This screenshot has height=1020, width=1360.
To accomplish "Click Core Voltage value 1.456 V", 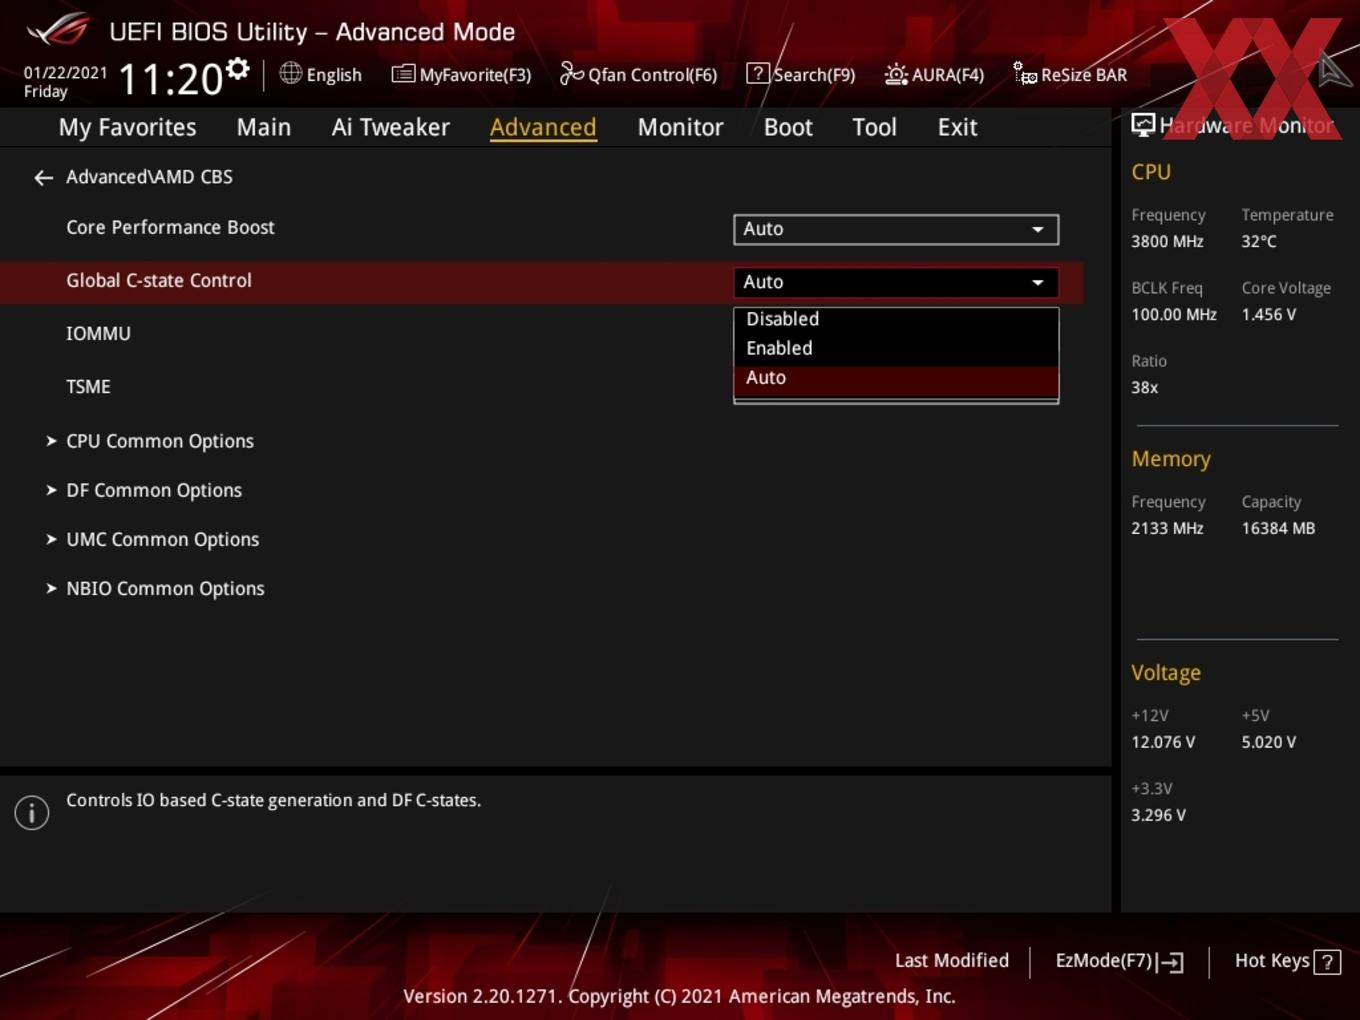I will [1268, 314].
